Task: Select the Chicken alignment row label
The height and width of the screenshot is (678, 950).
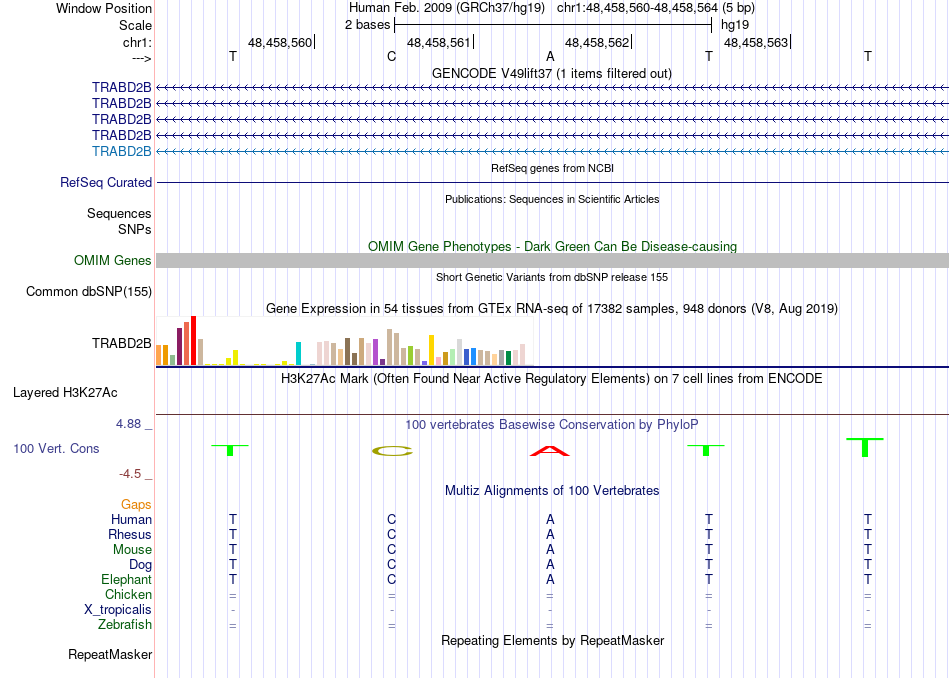Action: pos(128,594)
